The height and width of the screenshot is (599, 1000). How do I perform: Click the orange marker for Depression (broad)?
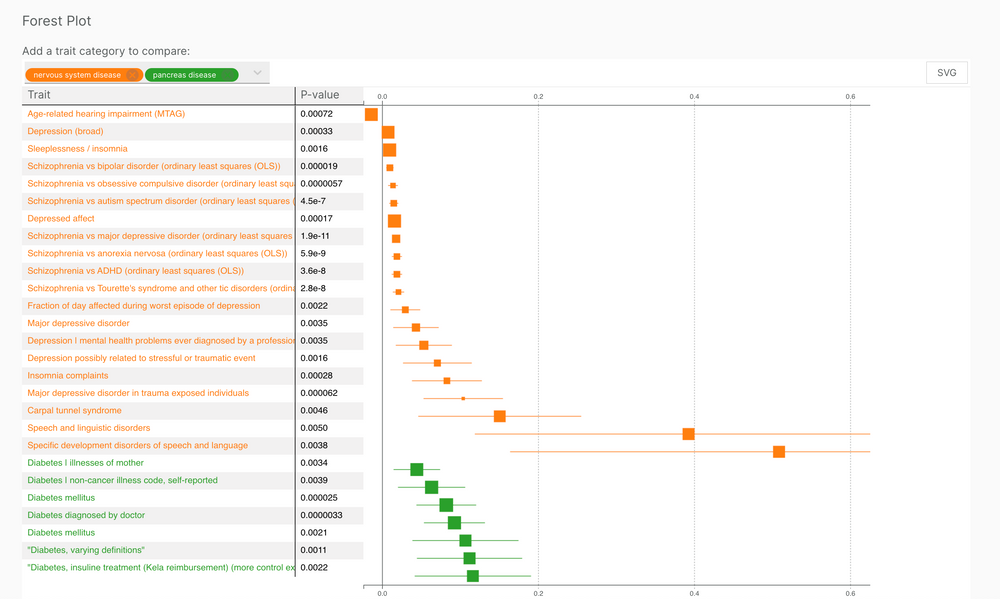[x=389, y=131]
